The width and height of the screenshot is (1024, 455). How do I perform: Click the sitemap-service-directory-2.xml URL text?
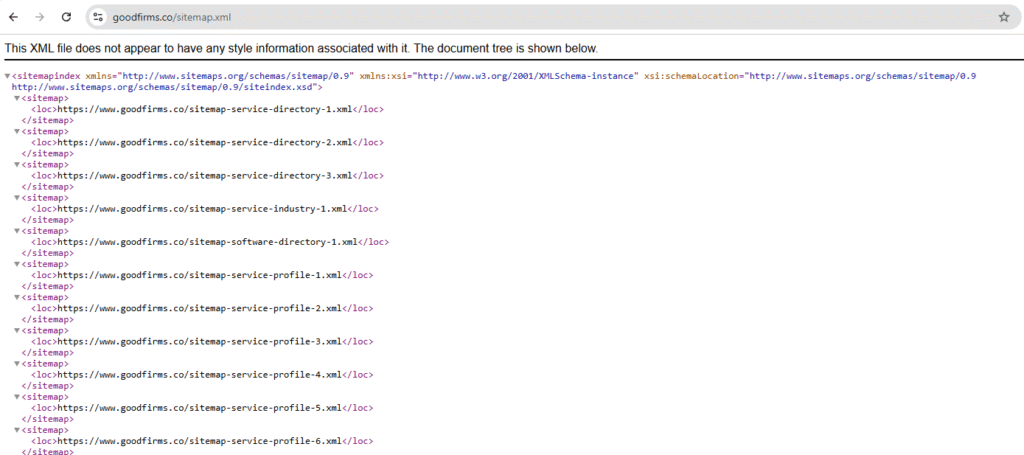tap(205, 142)
